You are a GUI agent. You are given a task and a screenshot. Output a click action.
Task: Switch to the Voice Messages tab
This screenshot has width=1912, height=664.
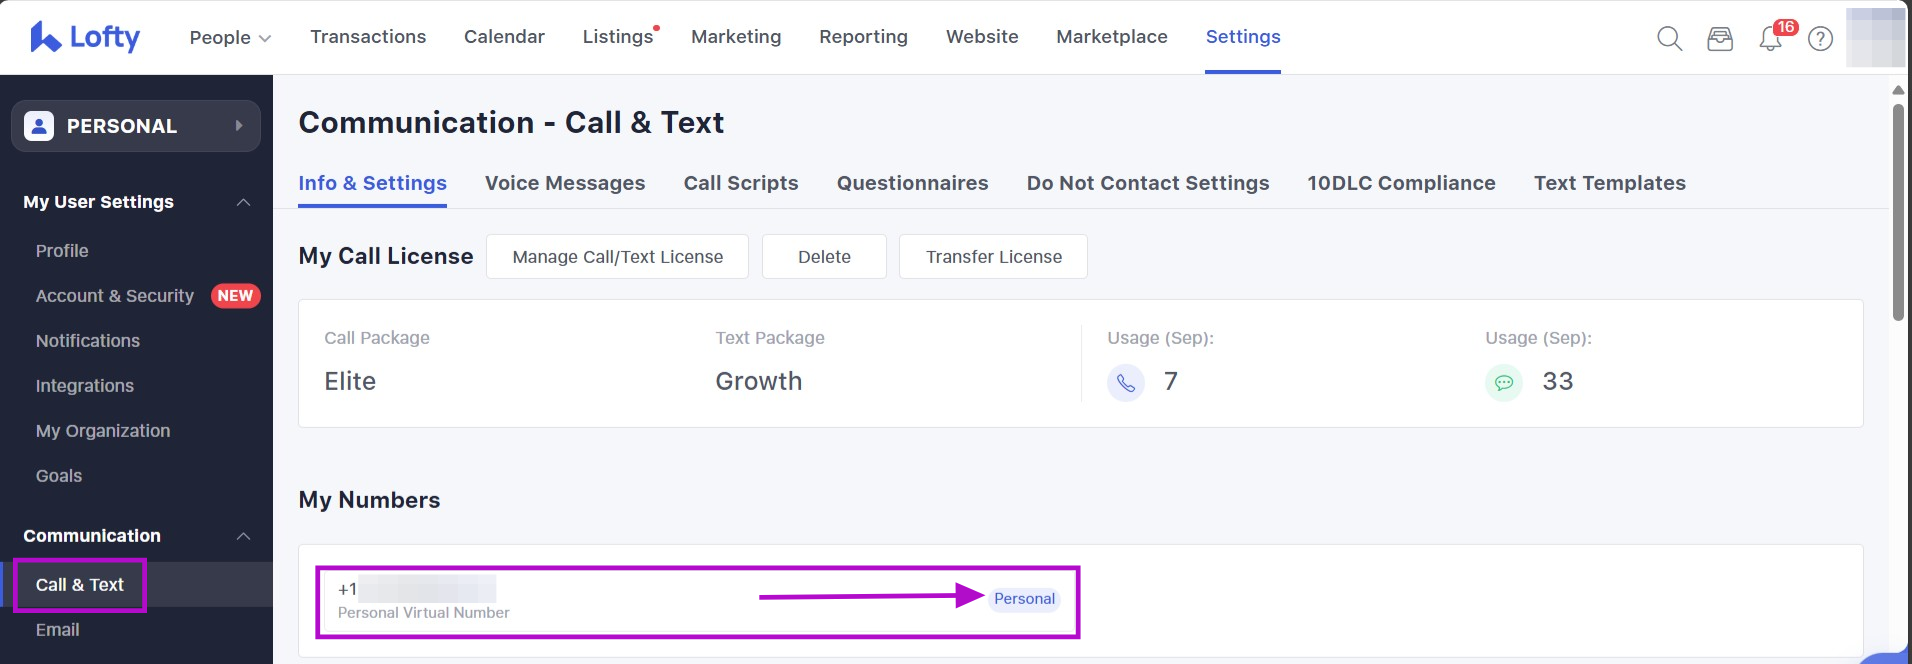point(565,183)
